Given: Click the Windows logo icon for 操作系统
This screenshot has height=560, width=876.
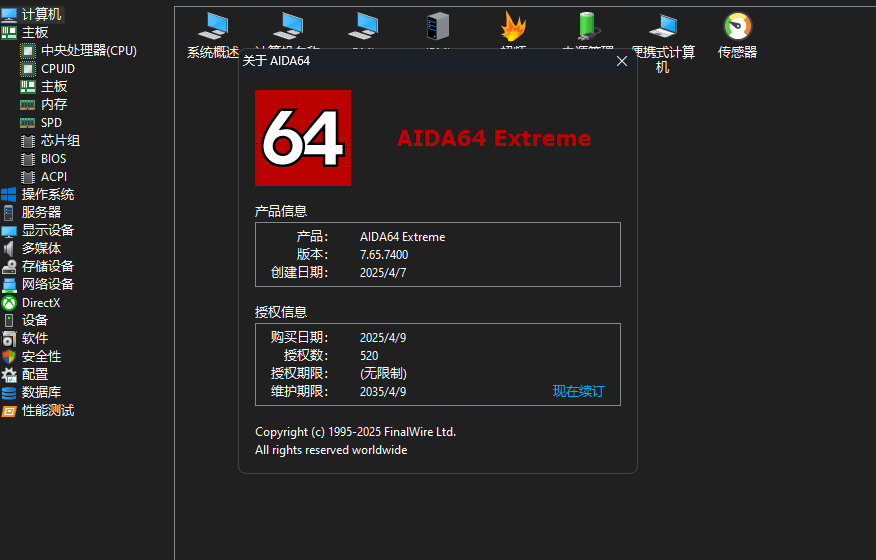Looking at the screenshot, I should tap(9, 194).
